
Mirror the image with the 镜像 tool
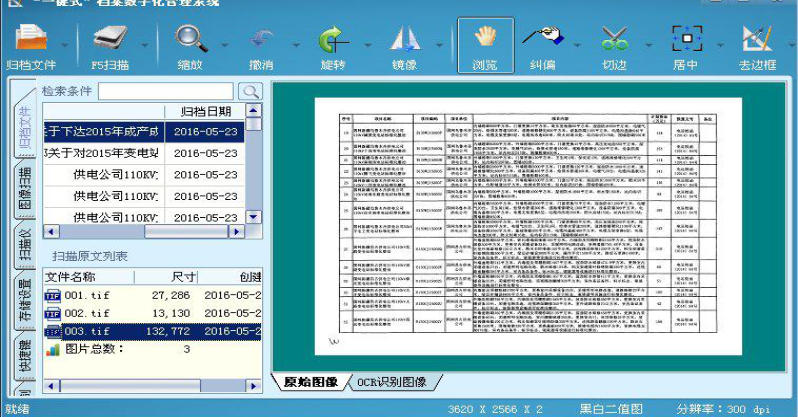[404, 40]
